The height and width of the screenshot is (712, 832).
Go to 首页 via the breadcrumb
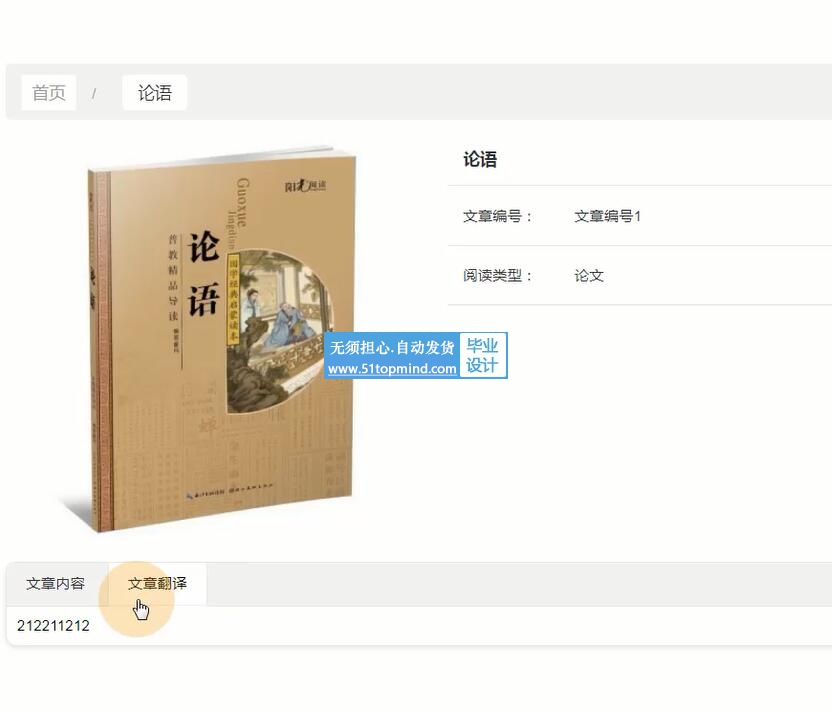click(49, 93)
